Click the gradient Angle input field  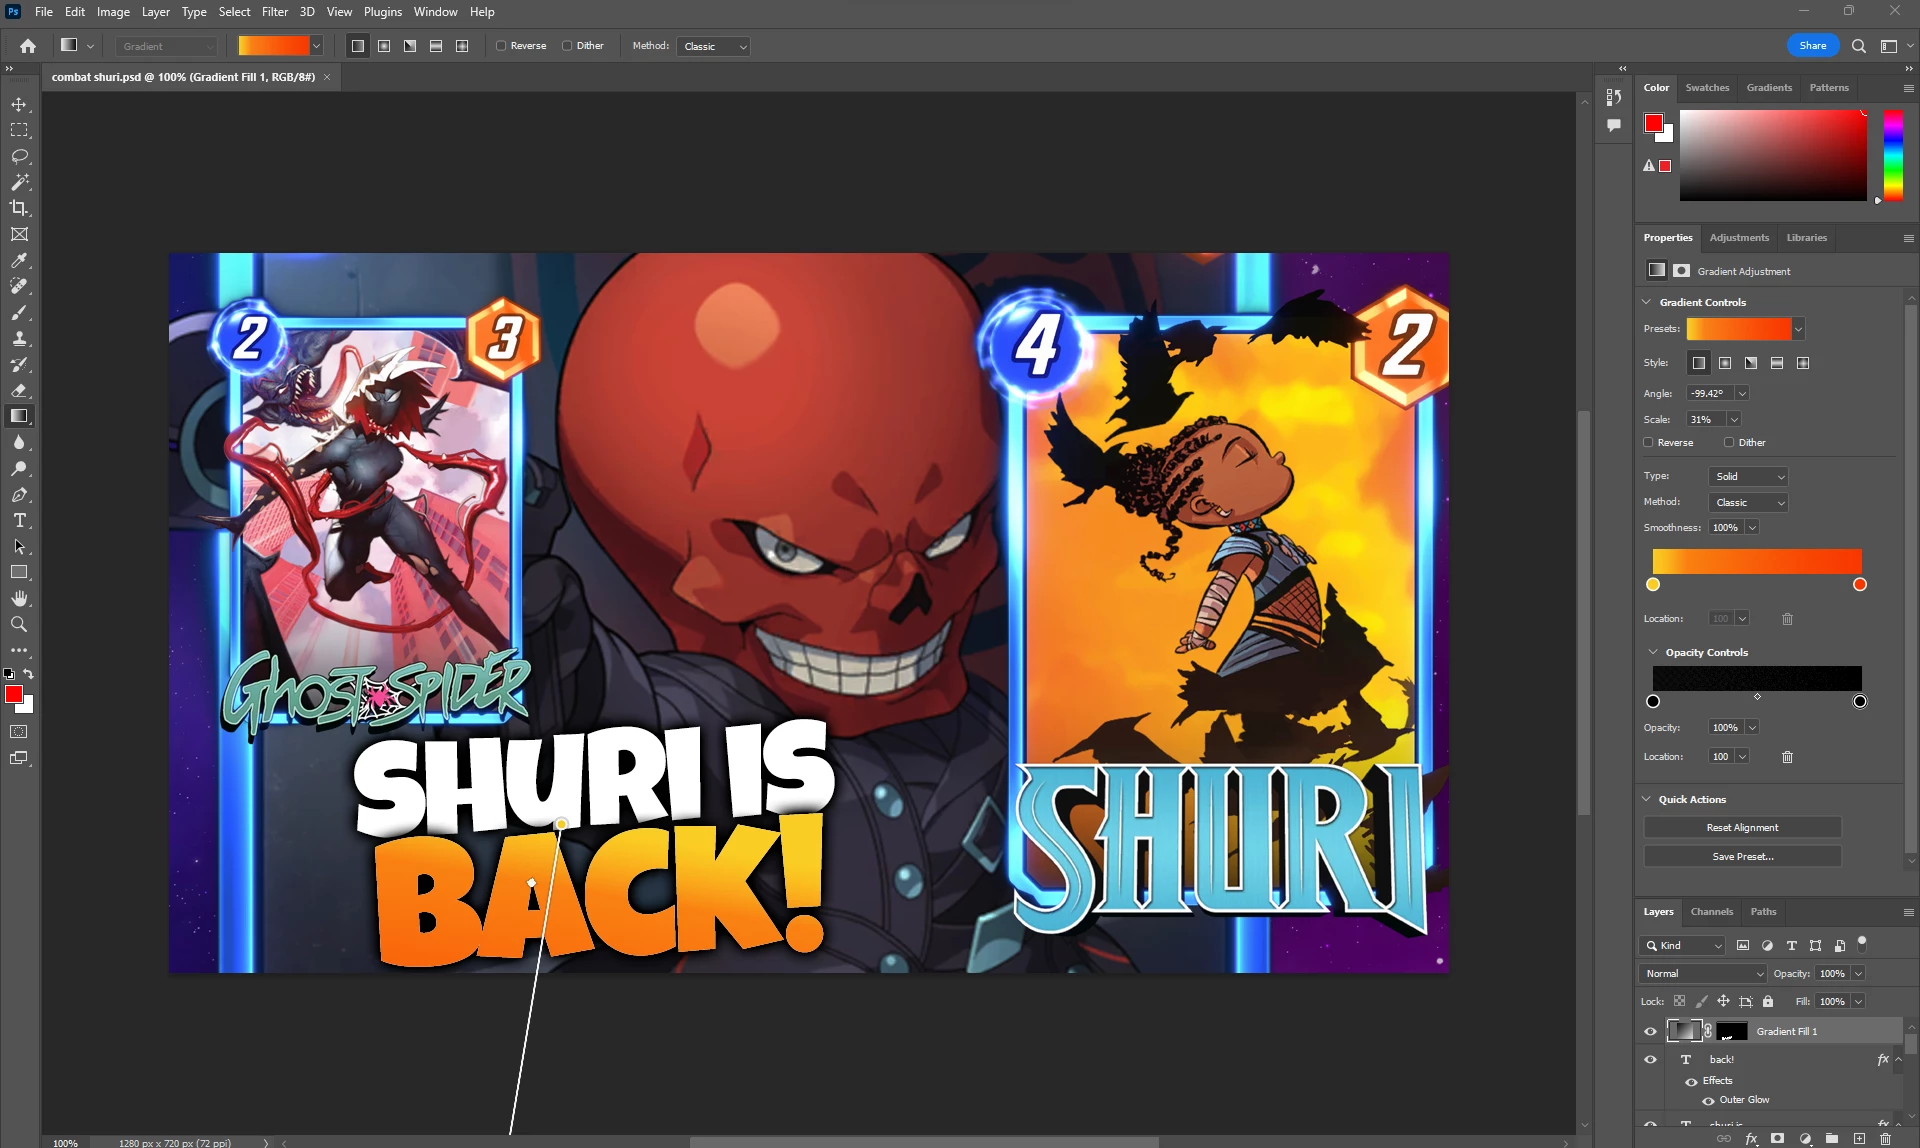tap(1710, 393)
